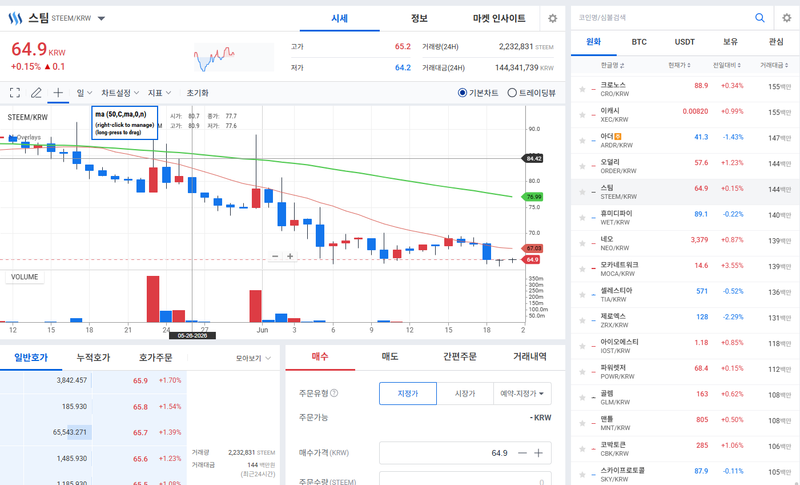This screenshot has height=485, width=800.
Task: Switch to the 매도 sell tab
Action: (x=390, y=356)
